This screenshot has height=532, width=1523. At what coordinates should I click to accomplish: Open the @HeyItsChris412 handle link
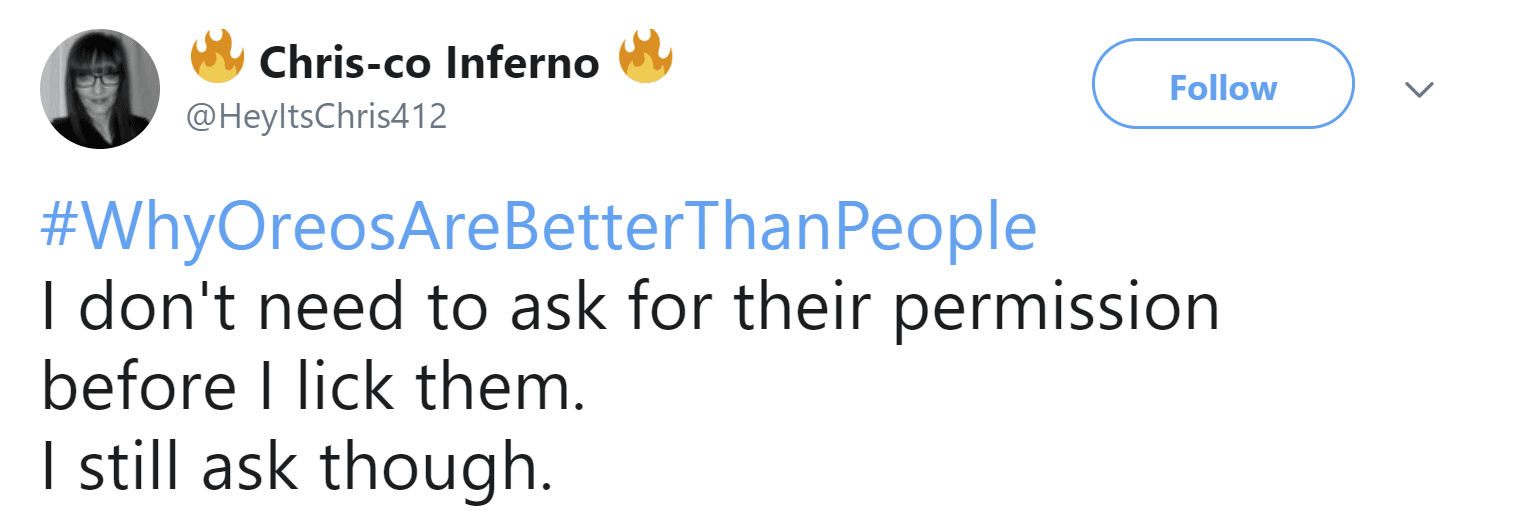316,119
